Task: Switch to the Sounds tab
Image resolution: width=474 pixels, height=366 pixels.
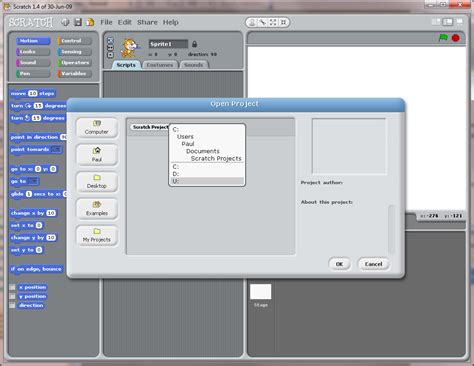Action: (194, 65)
